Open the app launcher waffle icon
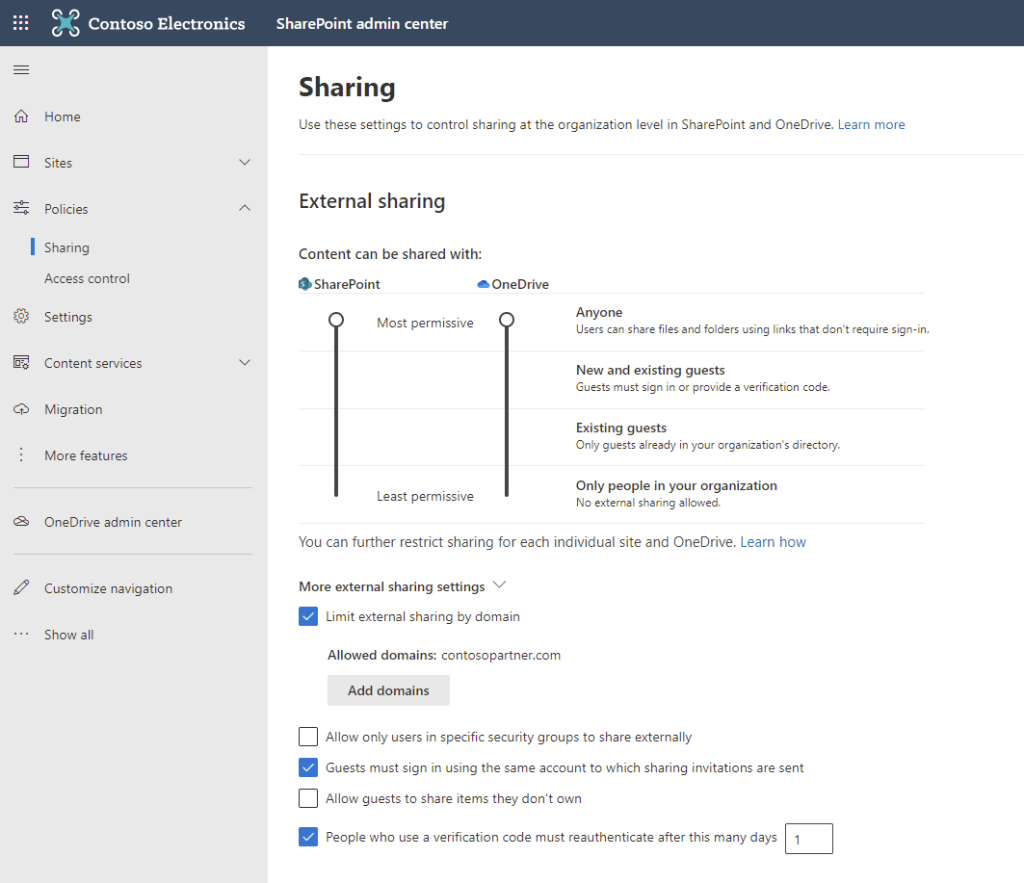The height and width of the screenshot is (883, 1024). tap(21, 23)
